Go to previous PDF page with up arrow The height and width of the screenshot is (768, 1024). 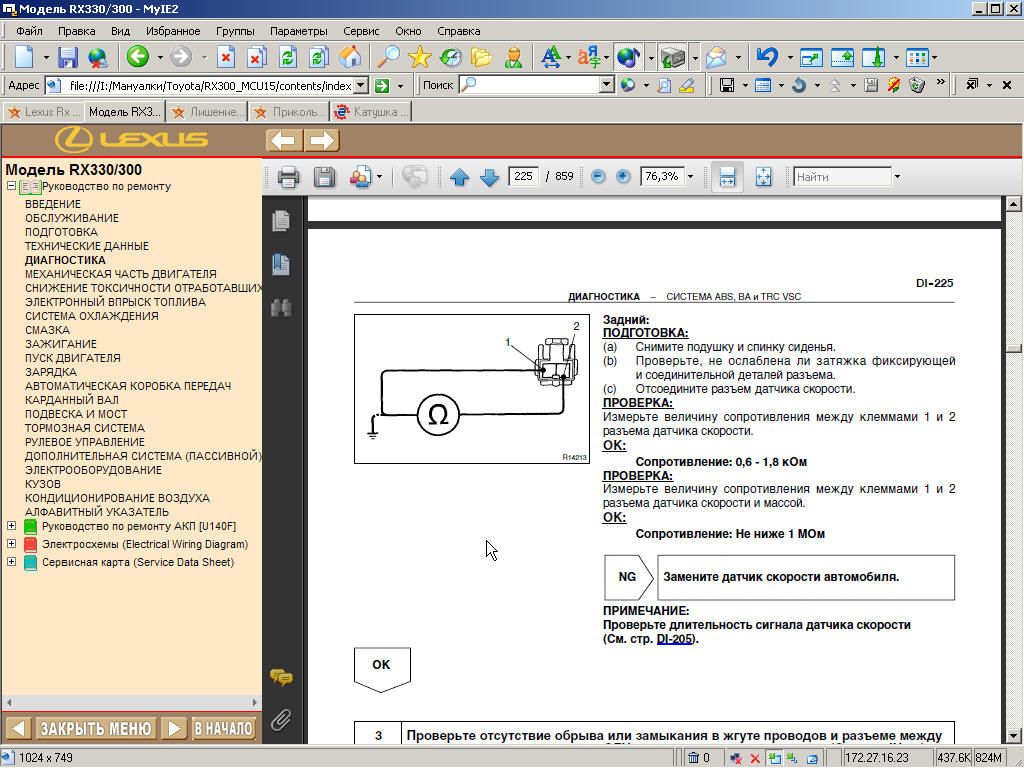click(459, 177)
